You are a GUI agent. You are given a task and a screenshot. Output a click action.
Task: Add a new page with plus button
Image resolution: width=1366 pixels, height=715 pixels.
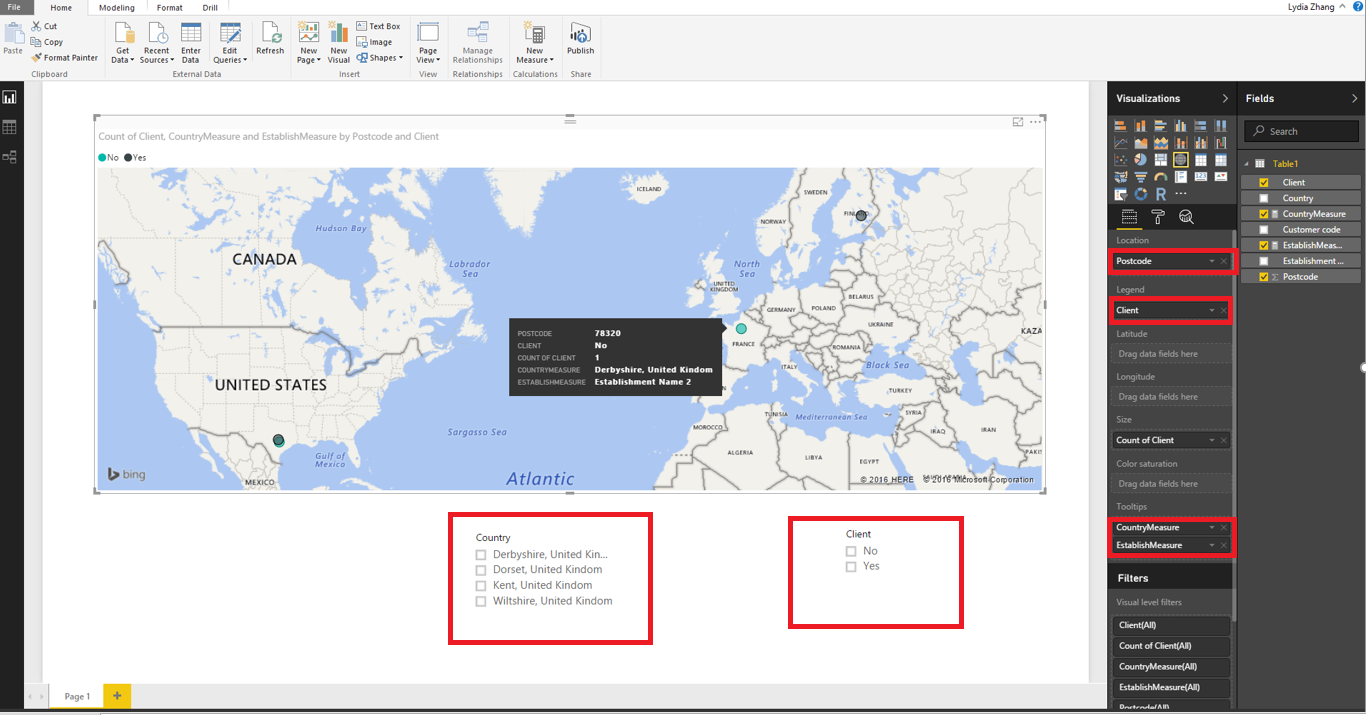(x=117, y=696)
